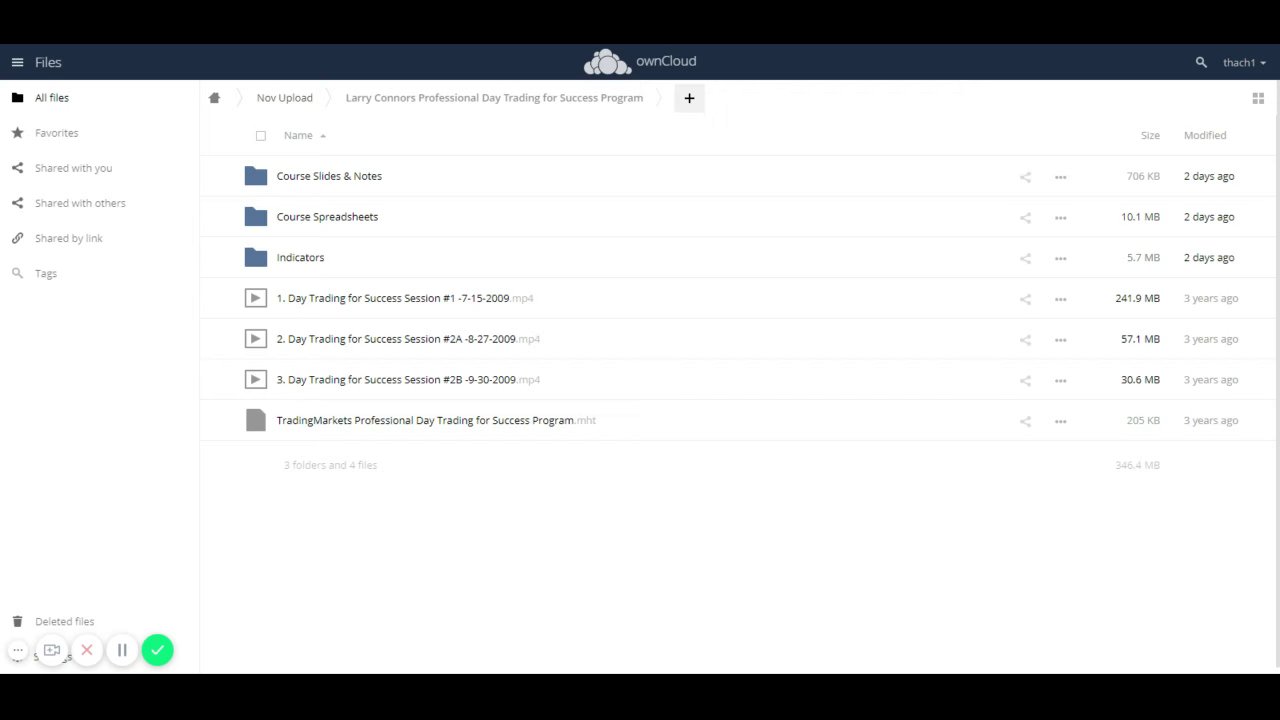
Task: Click Indicators folder icon
Action: (256, 257)
